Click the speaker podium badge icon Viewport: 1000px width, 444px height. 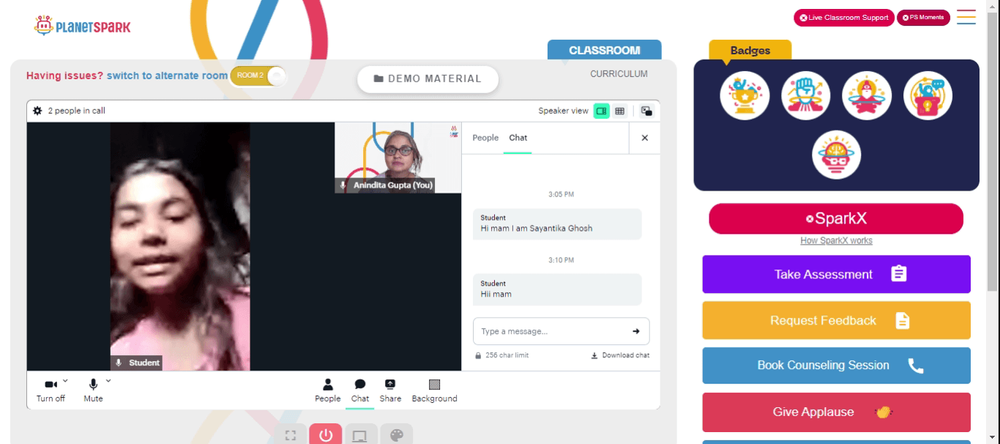pyautogui.click(x=928, y=96)
